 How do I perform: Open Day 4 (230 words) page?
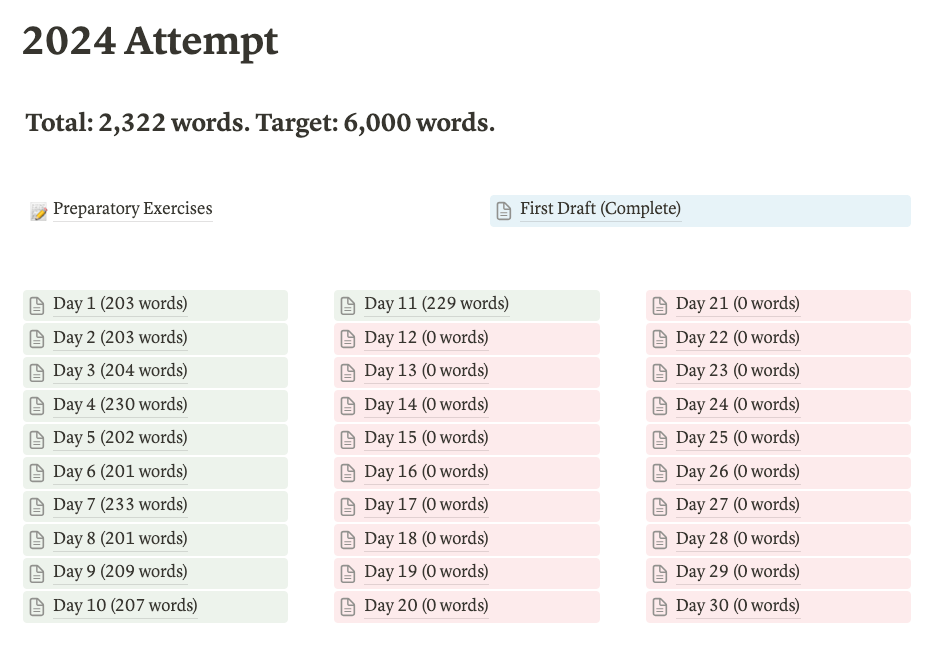point(120,405)
